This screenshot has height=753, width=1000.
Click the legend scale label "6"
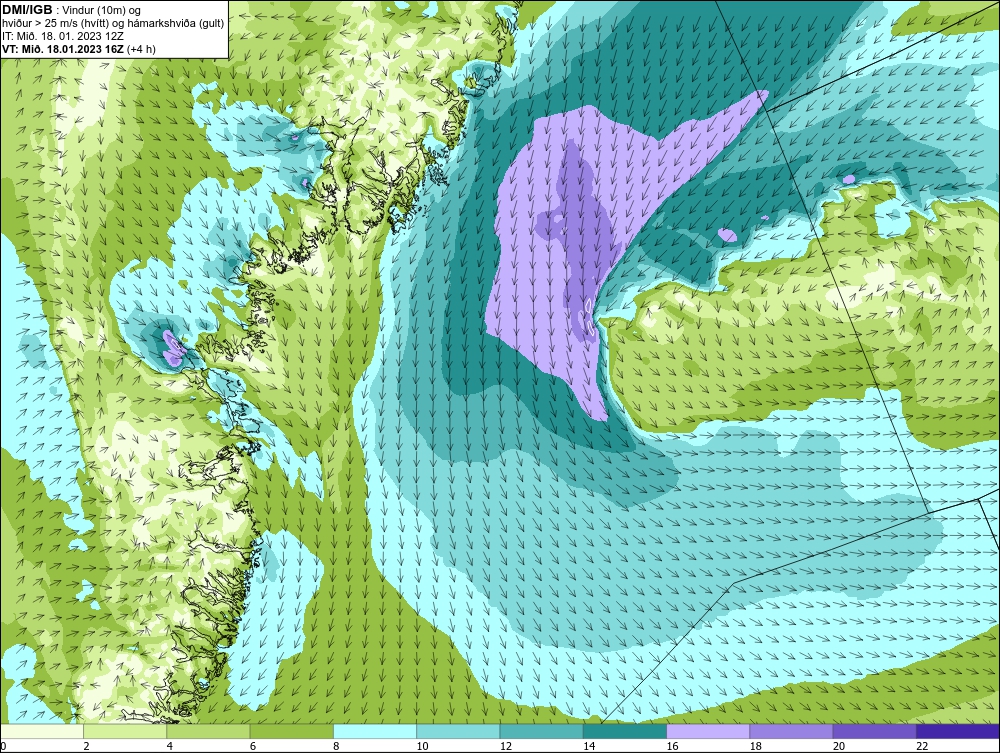click(x=253, y=746)
